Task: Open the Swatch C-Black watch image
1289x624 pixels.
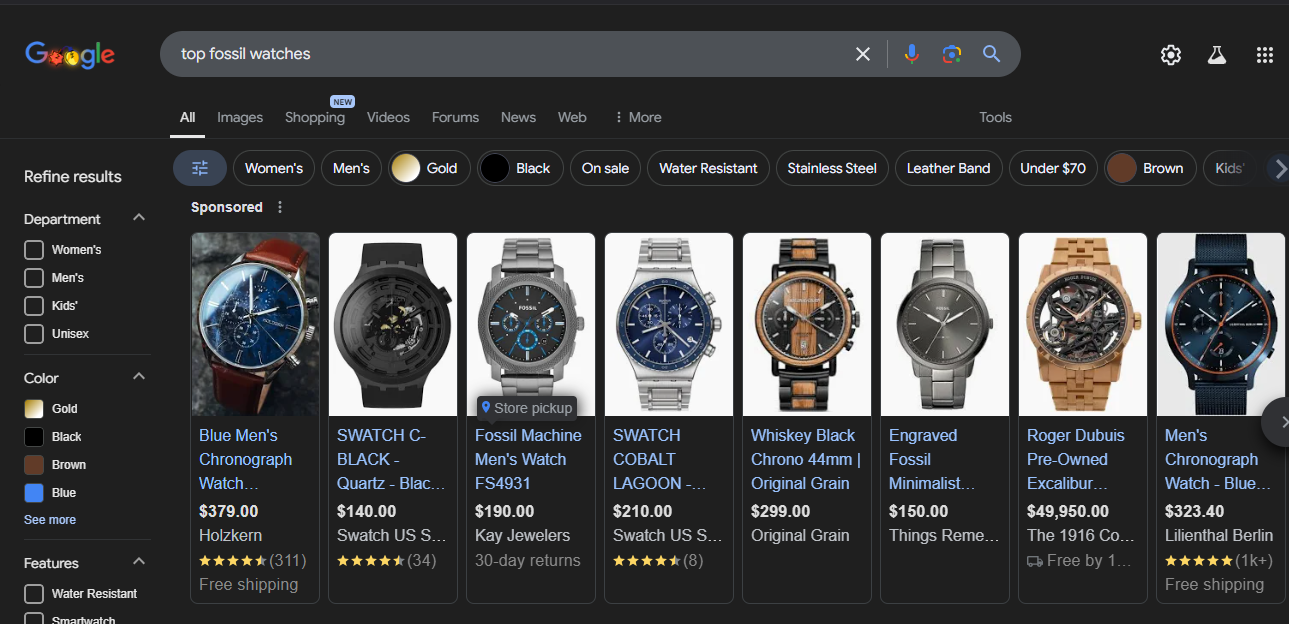Action: pyautogui.click(x=393, y=324)
